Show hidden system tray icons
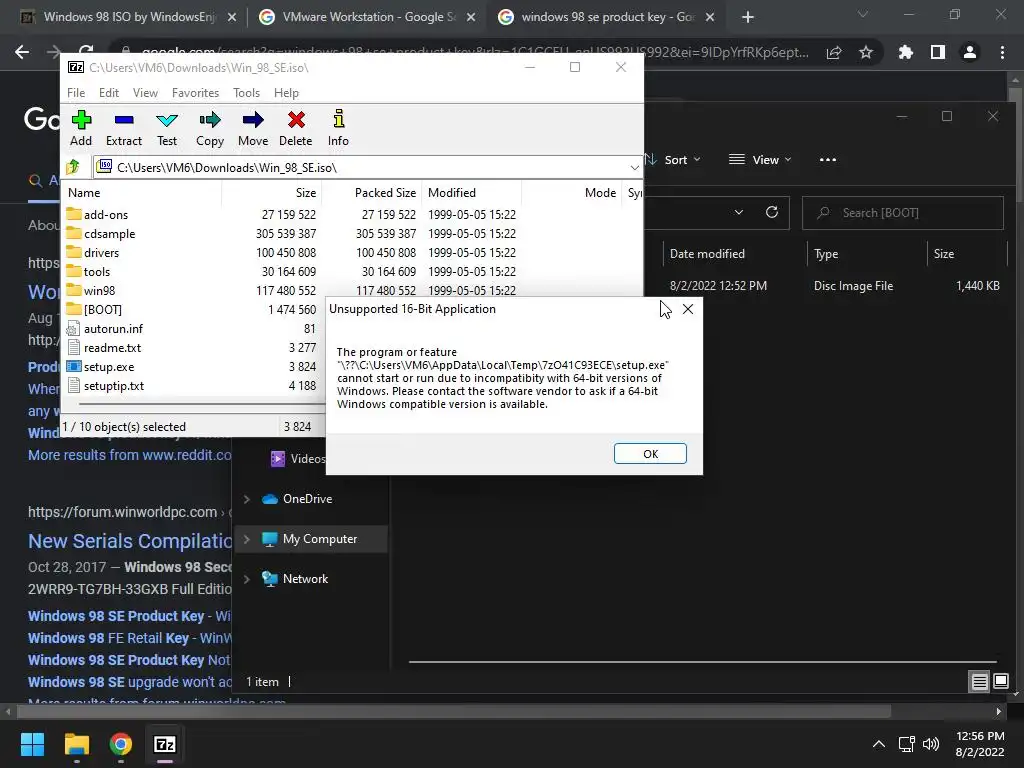1024x768 pixels. tap(879, 744)
